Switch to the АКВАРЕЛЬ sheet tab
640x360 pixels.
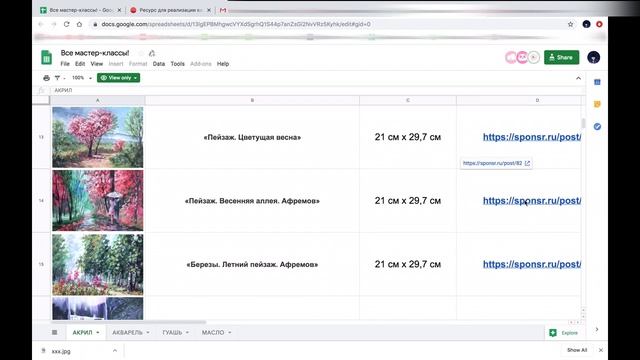(x=127, y=333)
